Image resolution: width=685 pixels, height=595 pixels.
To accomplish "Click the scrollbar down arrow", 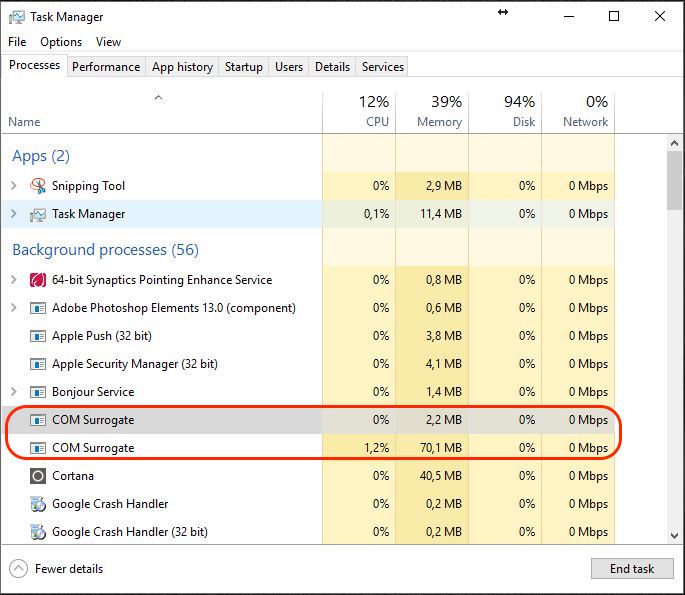I will point(674,536).
